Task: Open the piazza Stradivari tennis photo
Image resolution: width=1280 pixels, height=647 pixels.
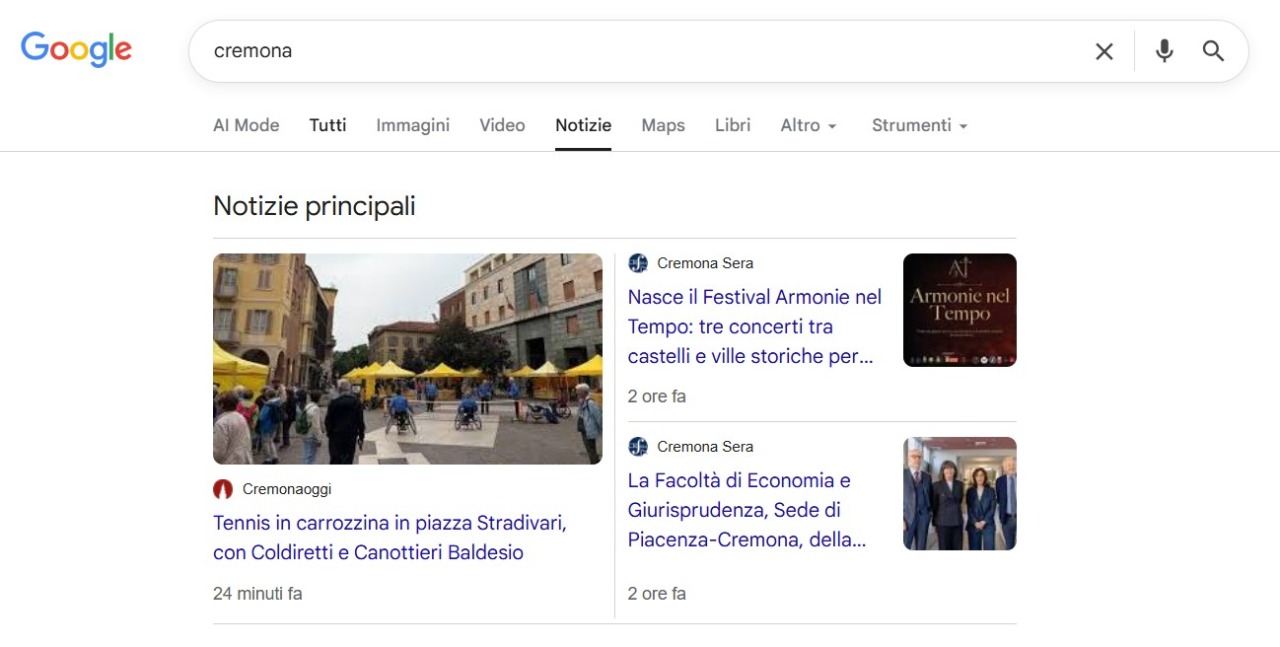Action: tap(408, 359)
